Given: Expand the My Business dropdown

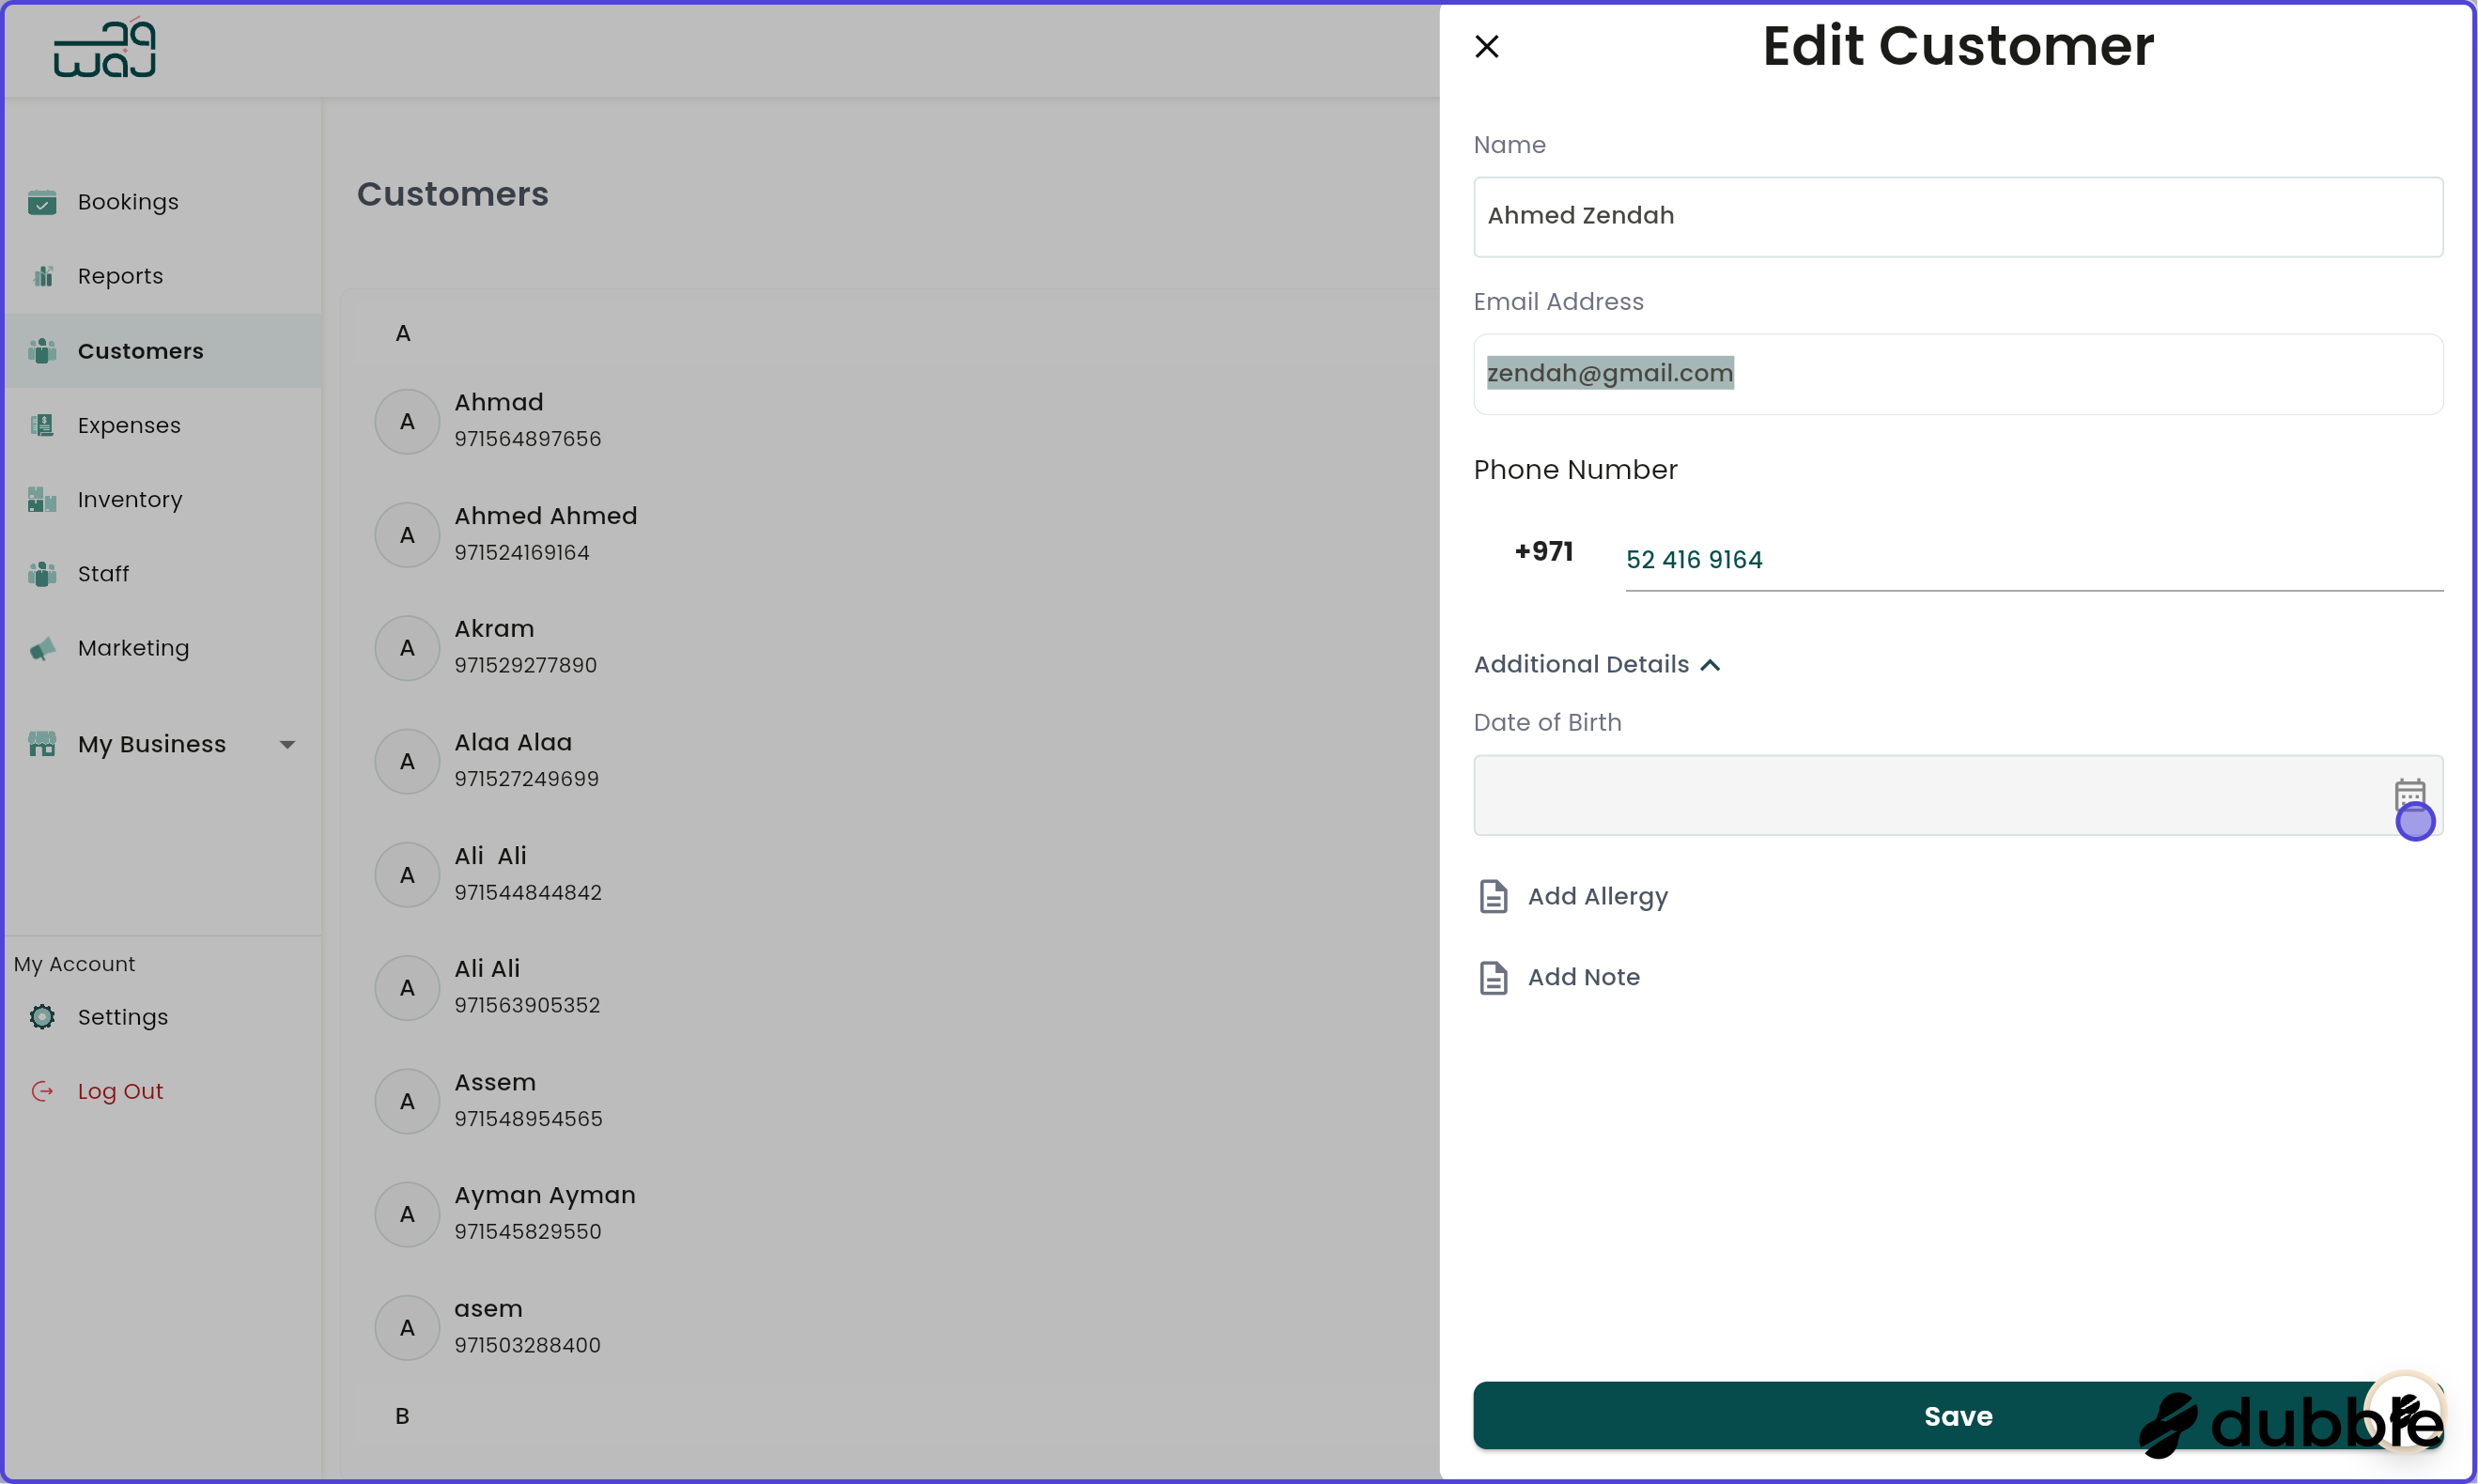Looking at the screenshot, I should [288, 744].
